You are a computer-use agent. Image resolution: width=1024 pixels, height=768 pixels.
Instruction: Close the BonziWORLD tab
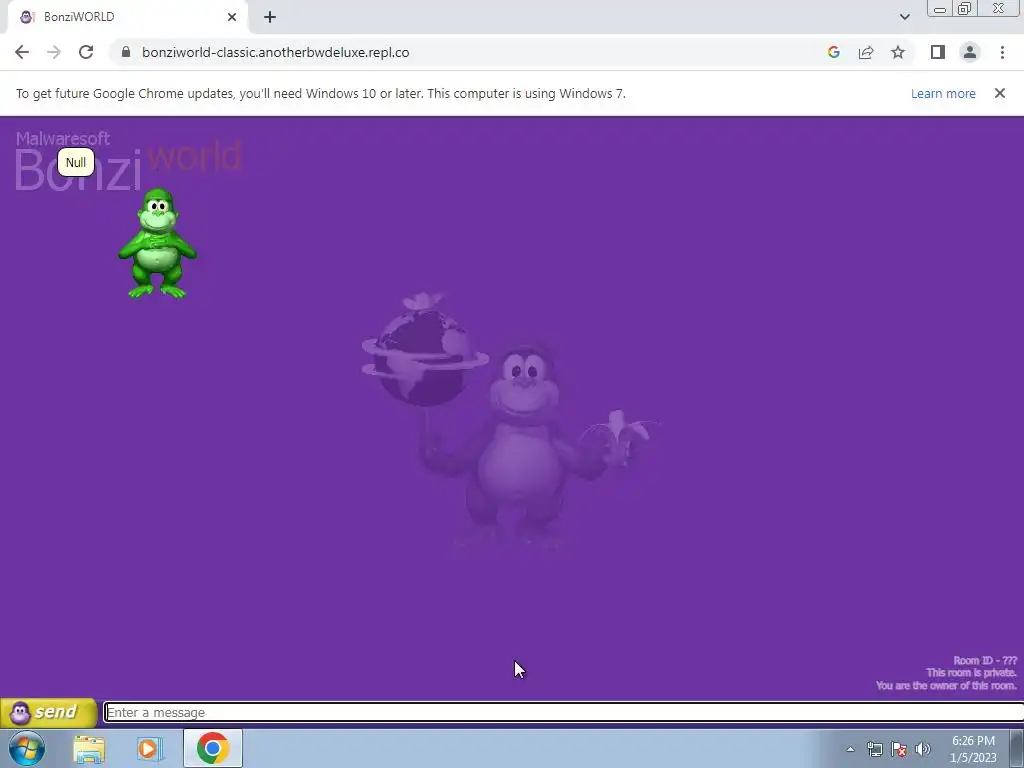pos(232,17)
